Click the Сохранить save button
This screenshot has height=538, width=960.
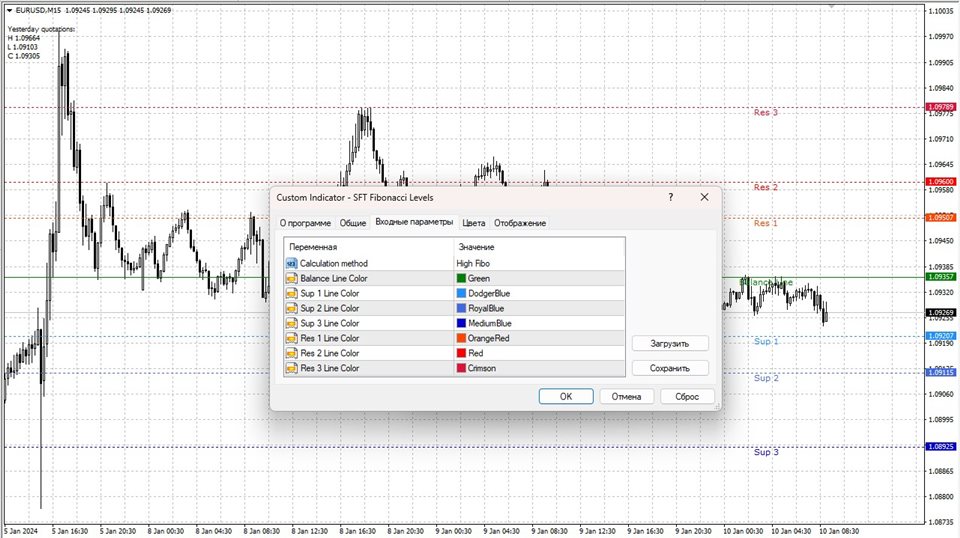[x=670, y=368]
